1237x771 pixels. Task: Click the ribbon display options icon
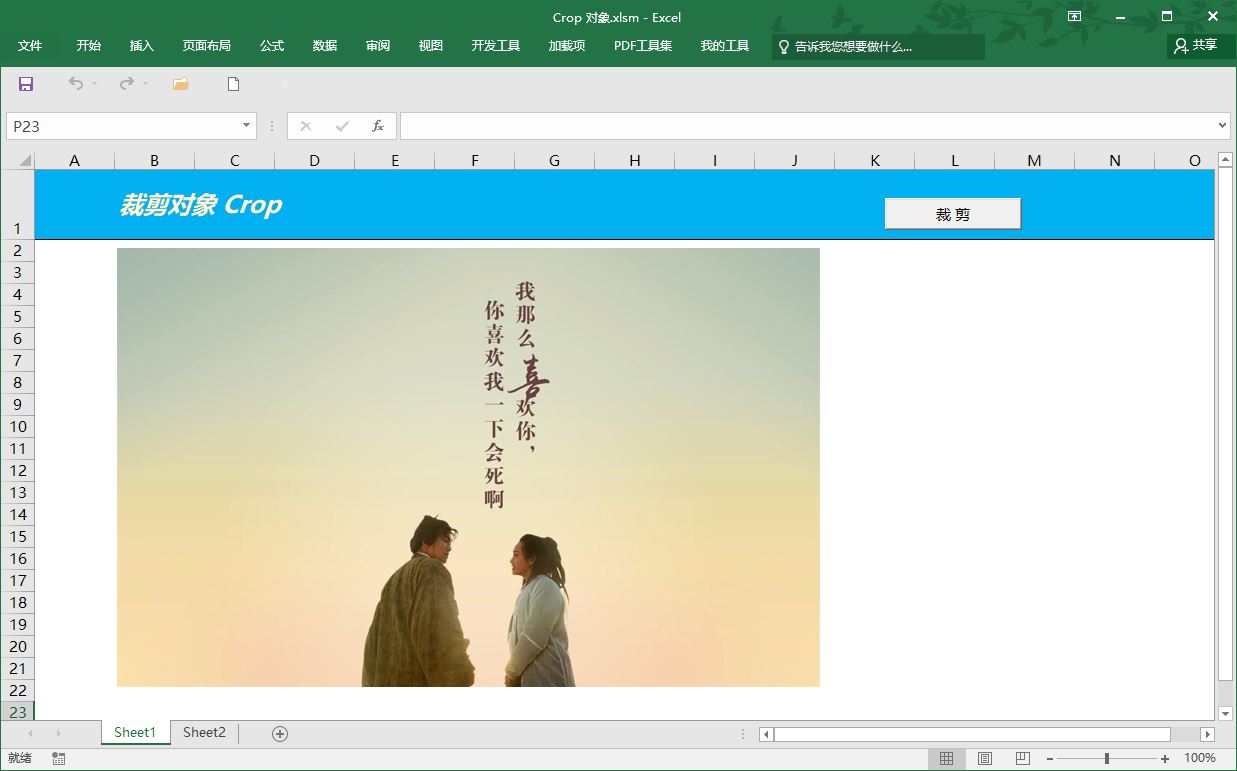[x=1075, y=16]
